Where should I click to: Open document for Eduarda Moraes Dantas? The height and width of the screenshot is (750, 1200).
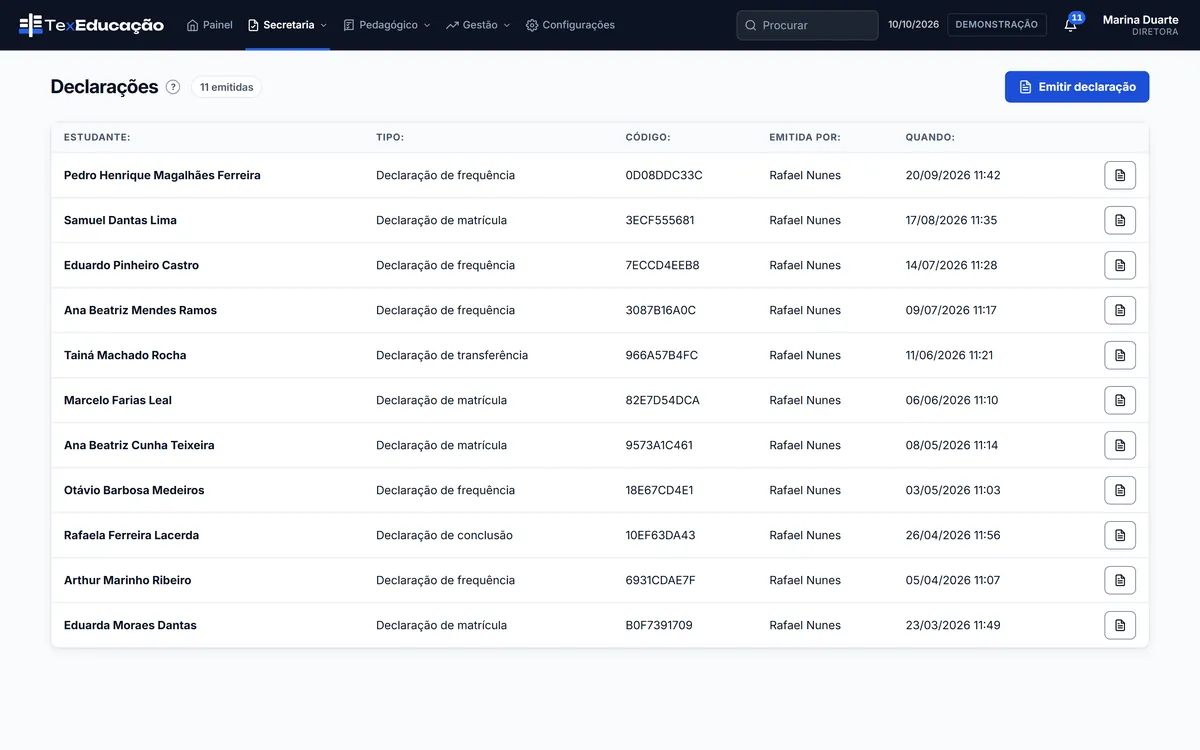click(x=1120, y=625)
